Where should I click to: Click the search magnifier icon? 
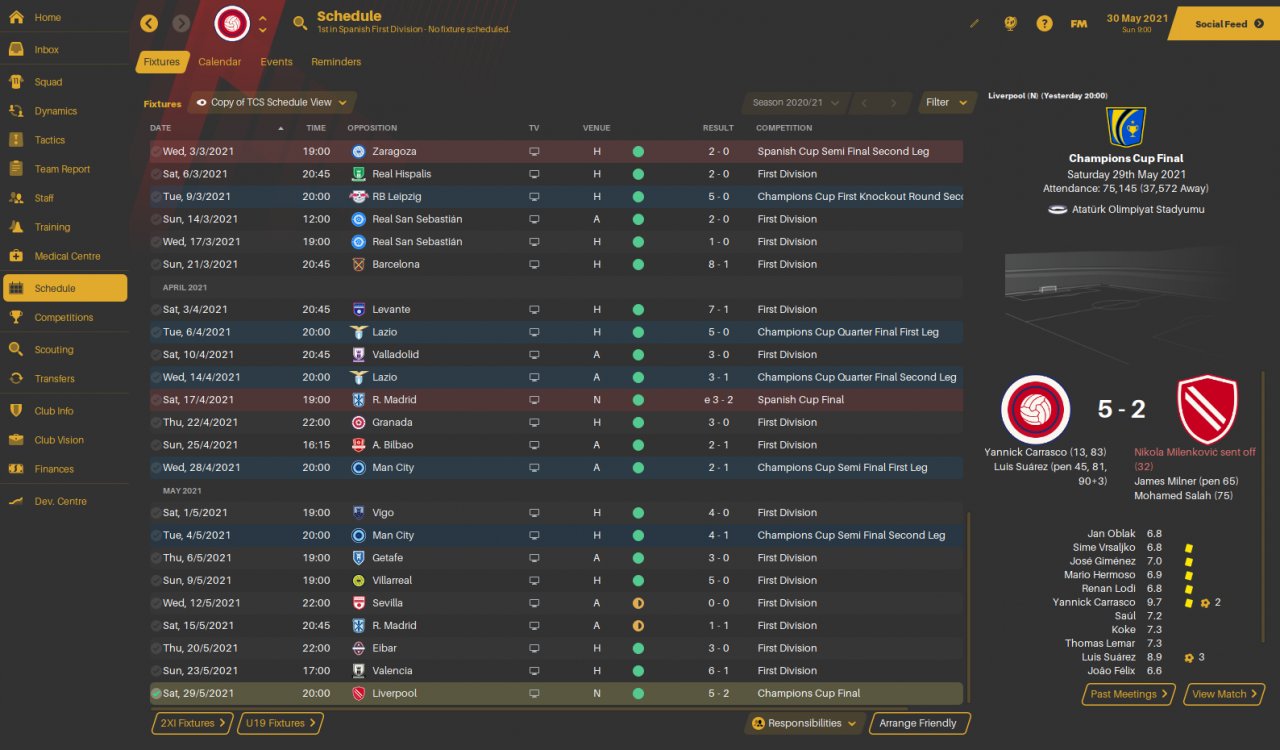(300, 23)
